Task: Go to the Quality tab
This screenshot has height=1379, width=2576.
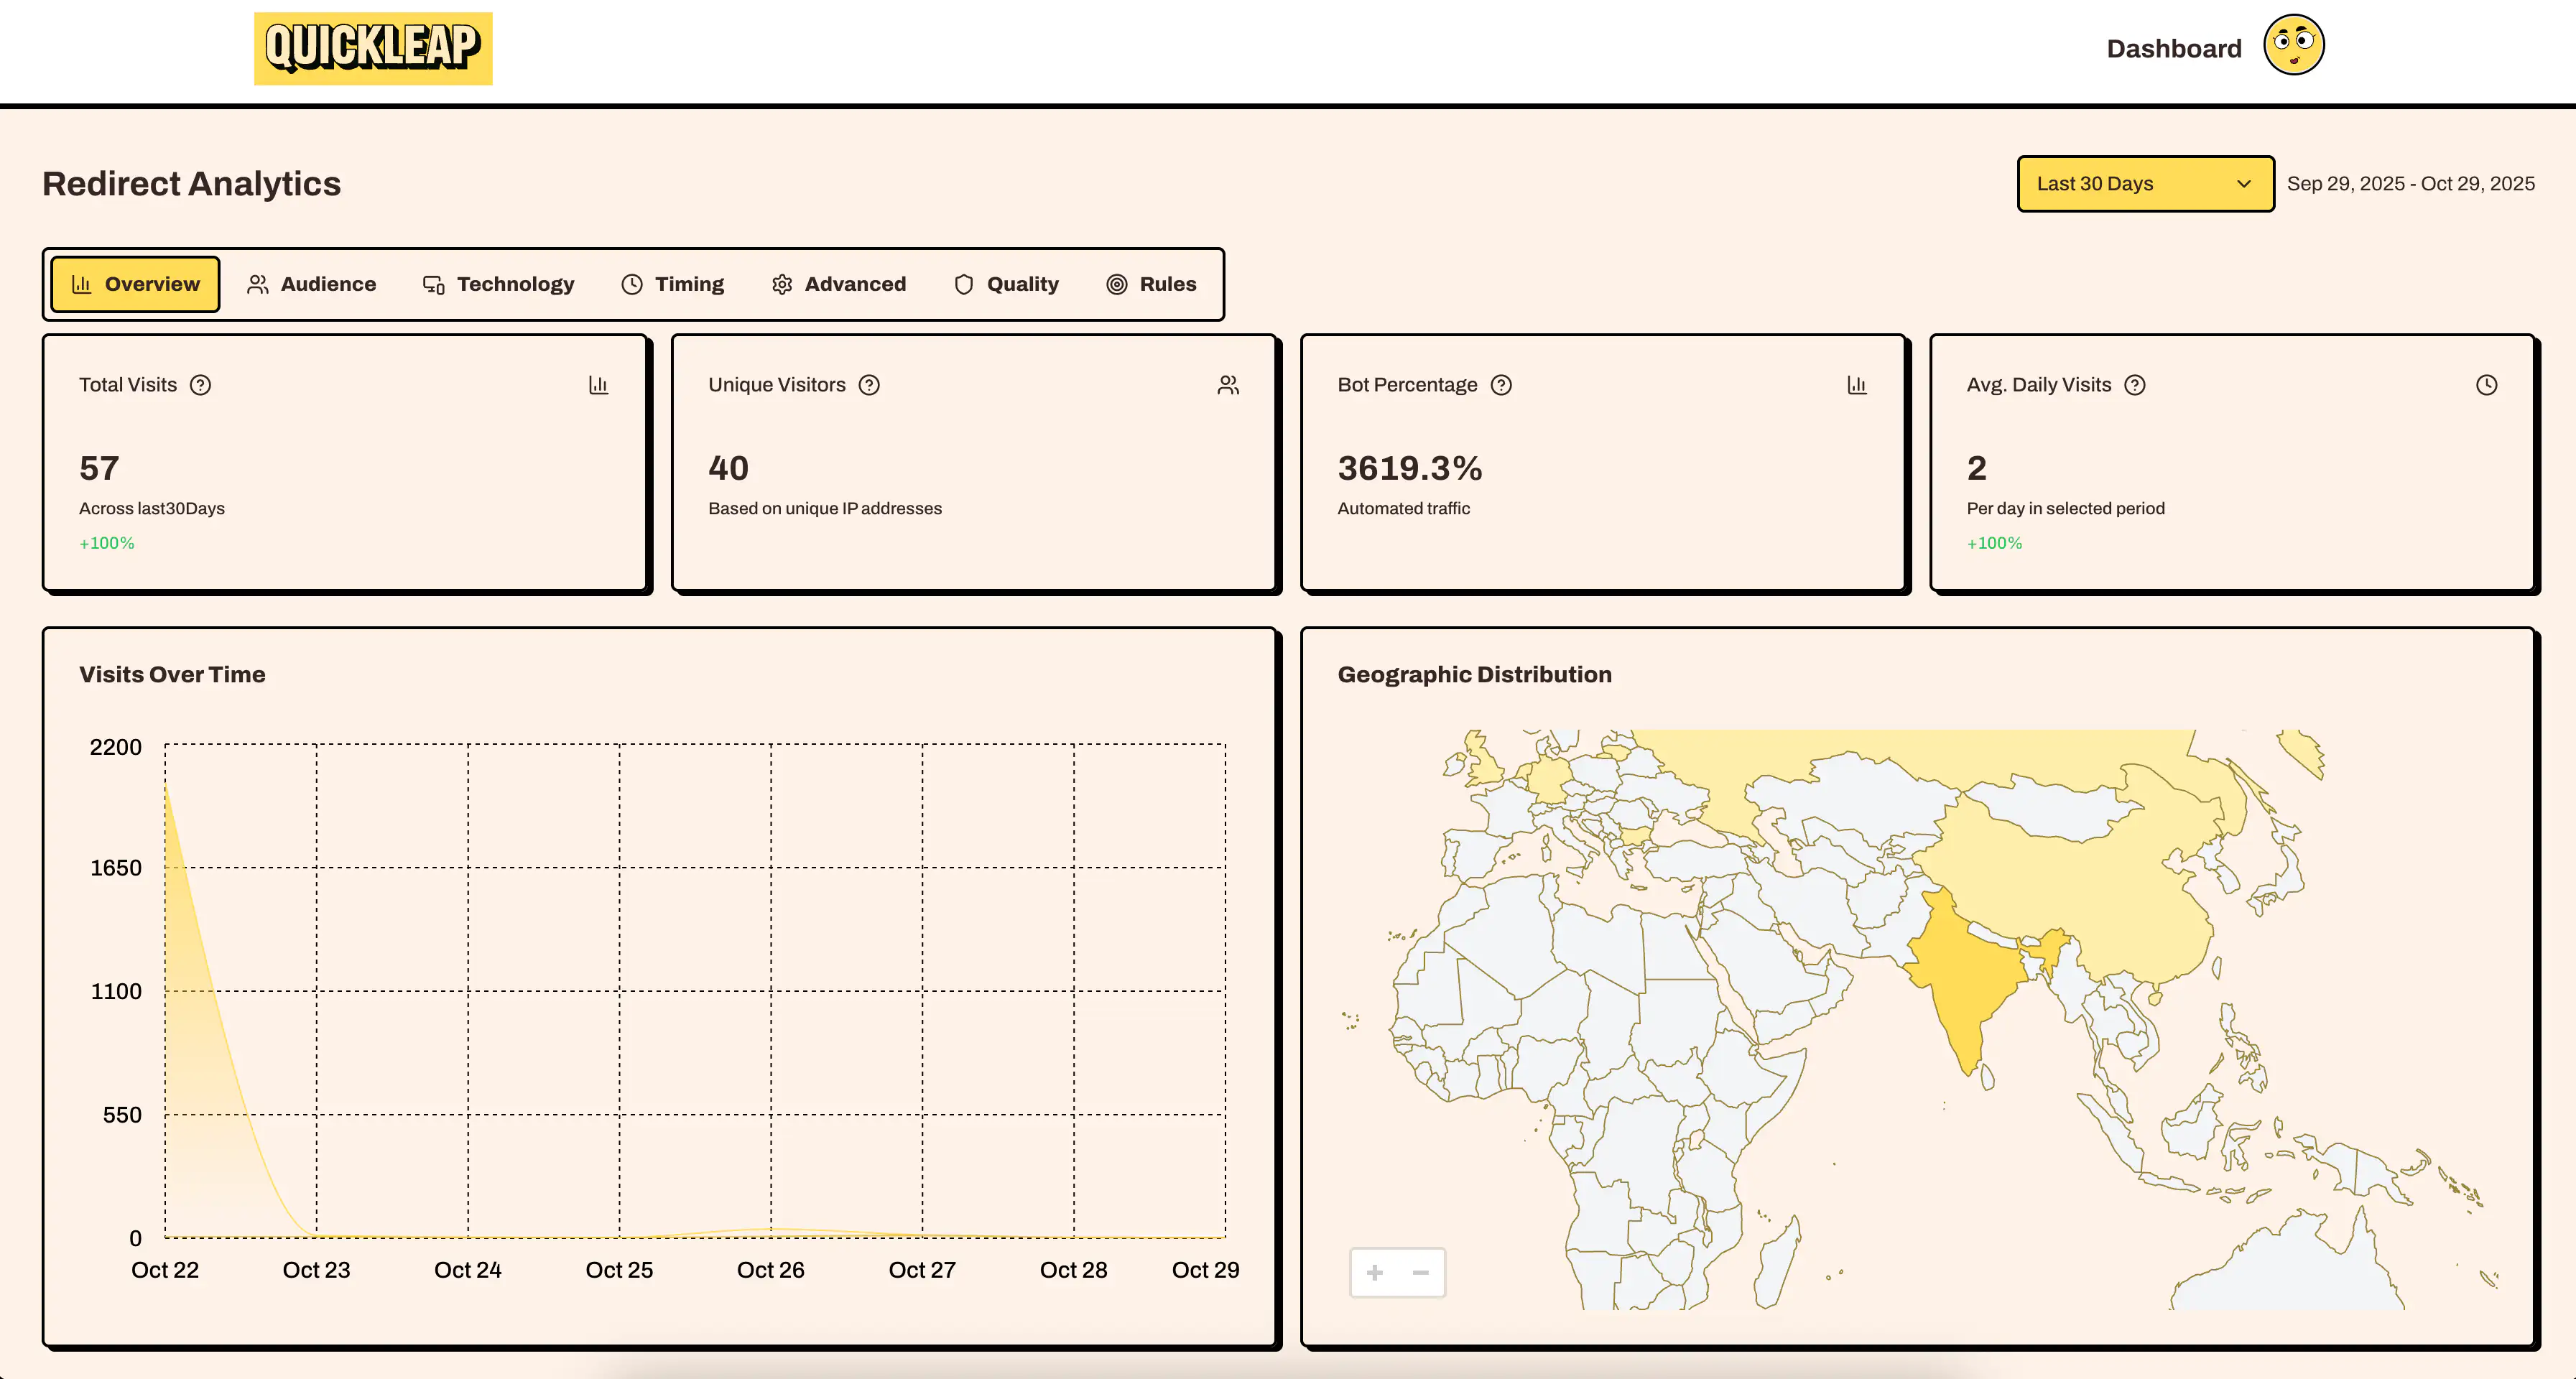Action: click(1006, 284)
